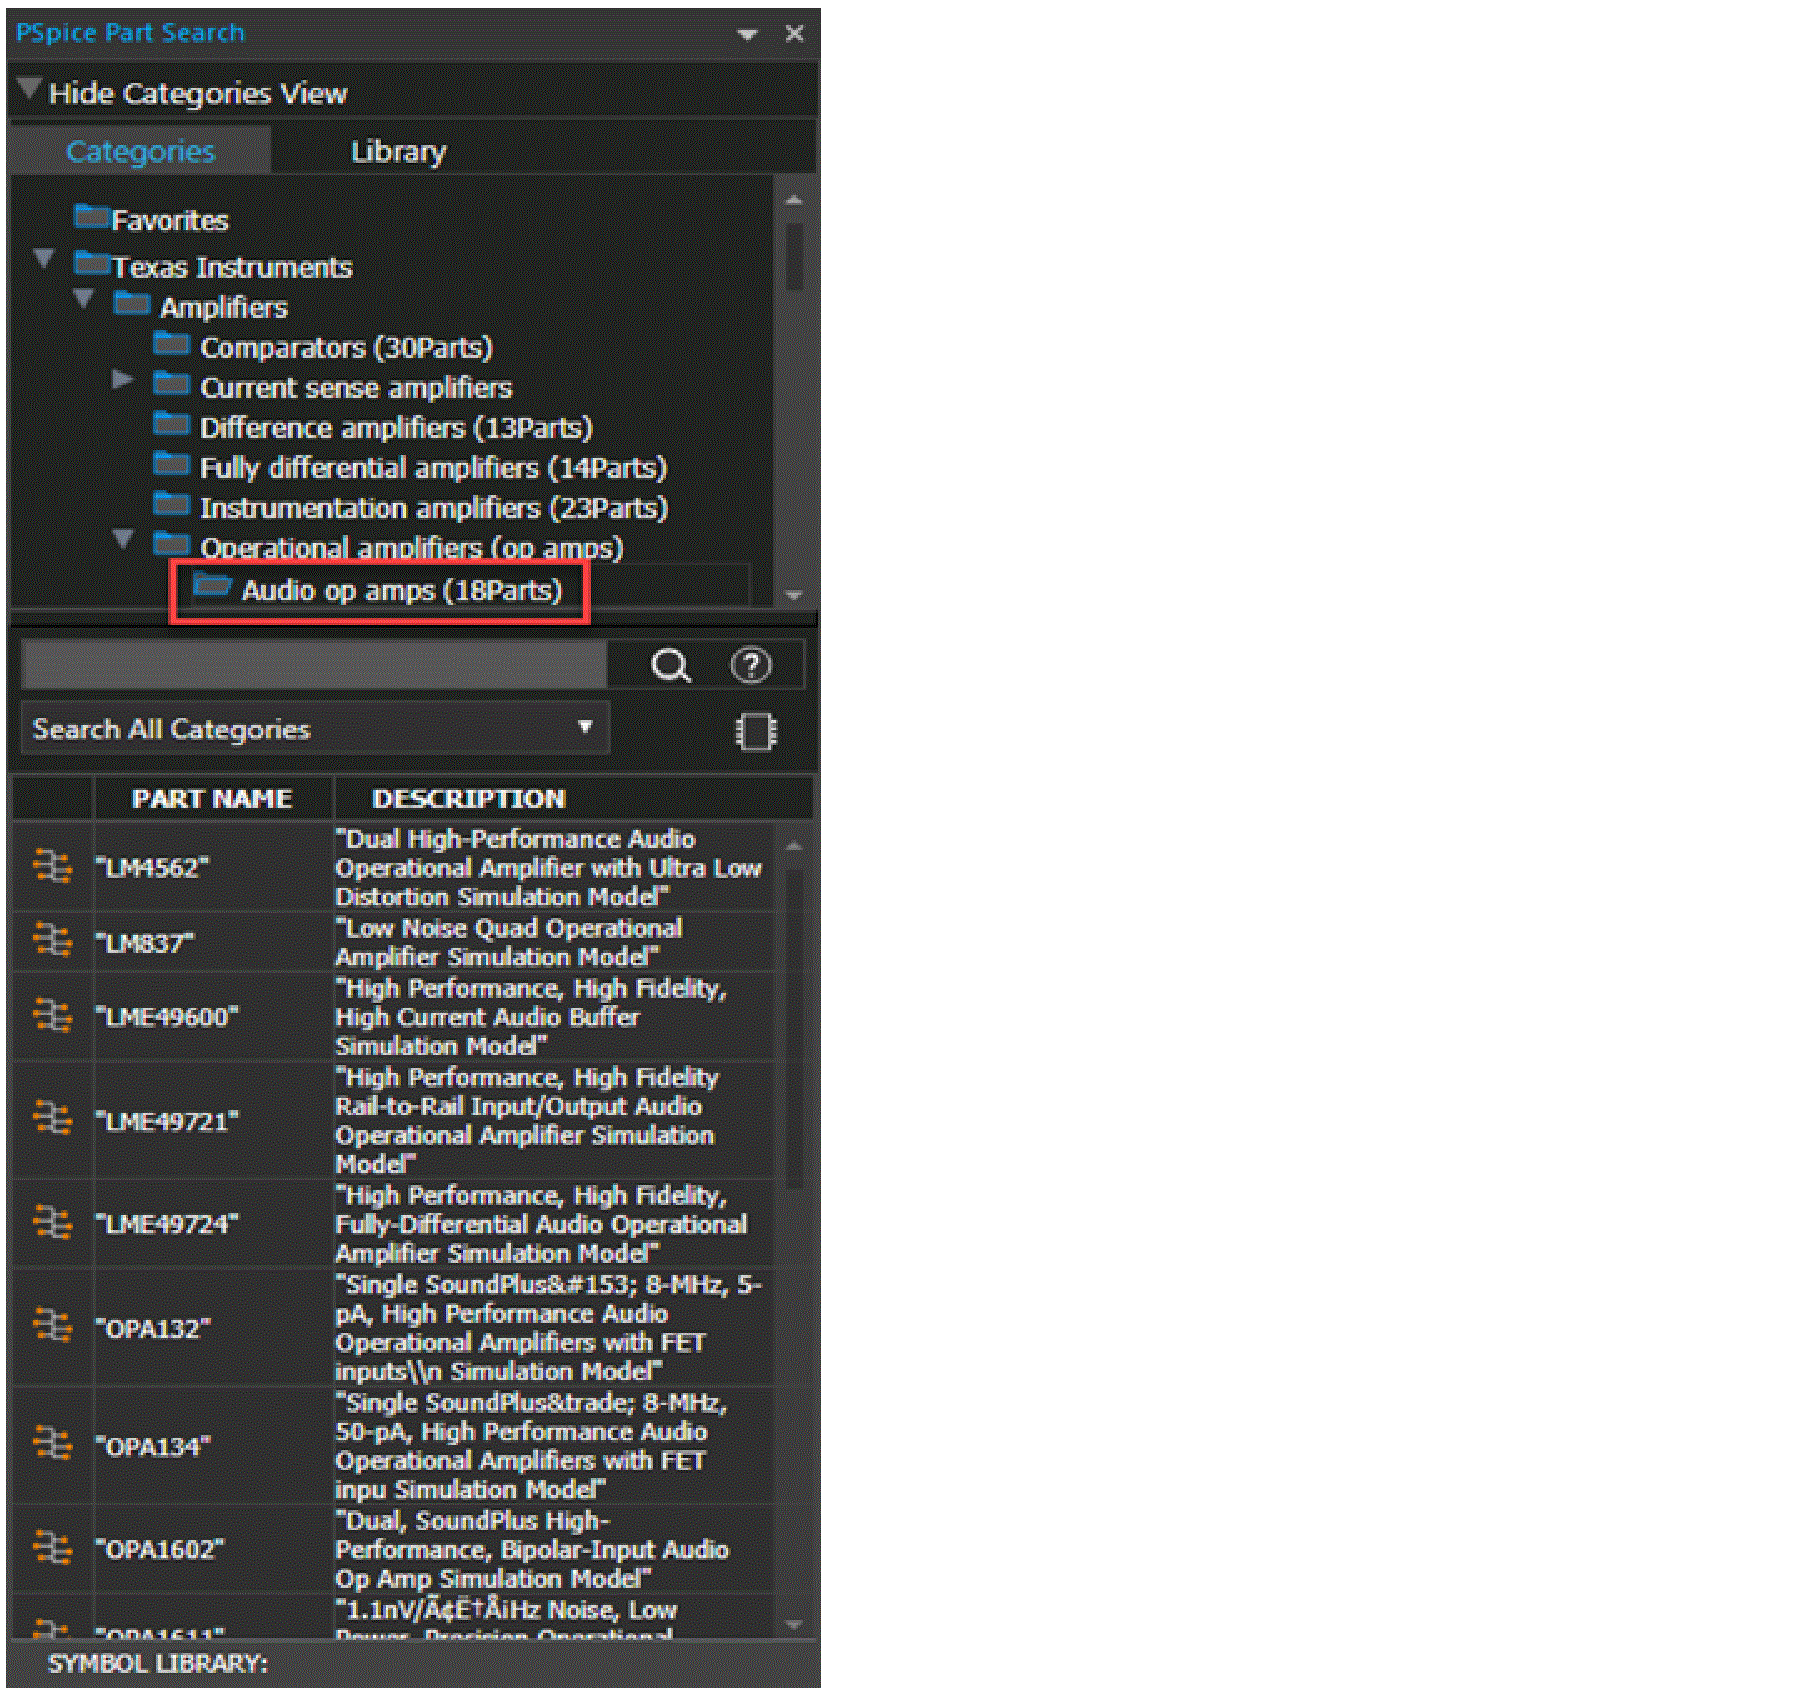The image size is (1799, 1697).
Task: Select Favorites in the tree
Action: click(169, 220)
